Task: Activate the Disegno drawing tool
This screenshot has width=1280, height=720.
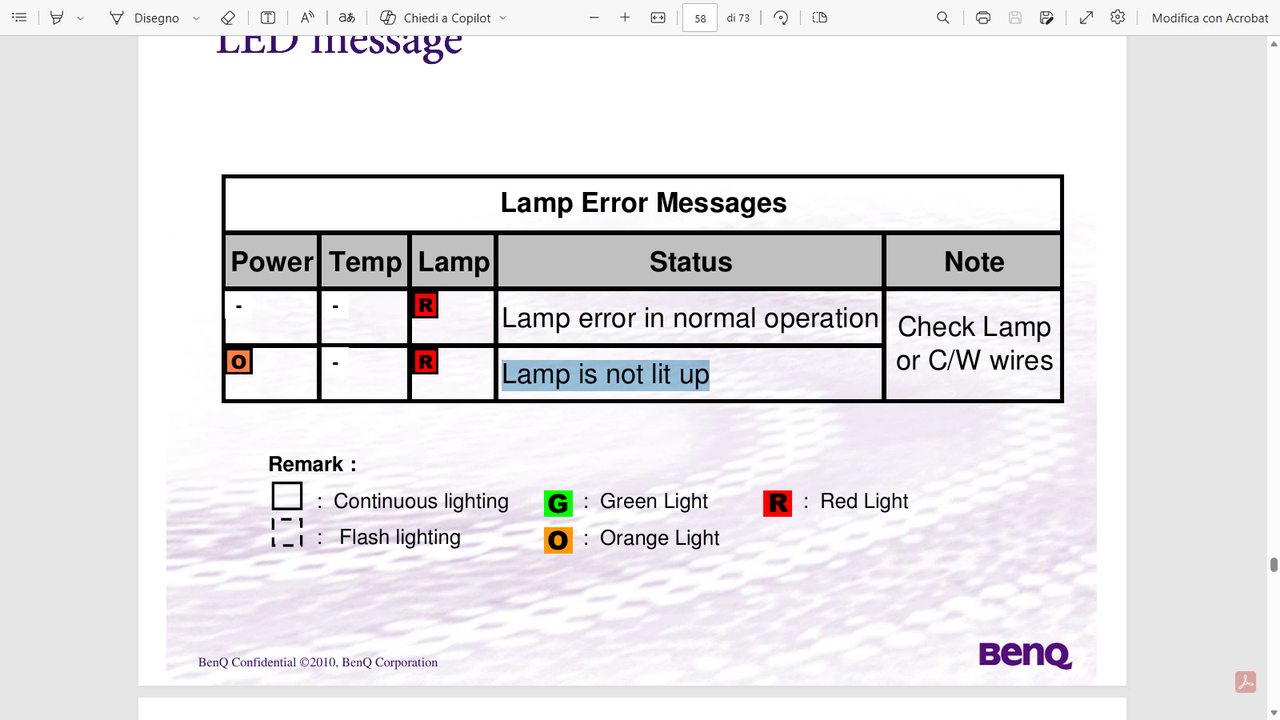Action: click(x=145, y=18)
